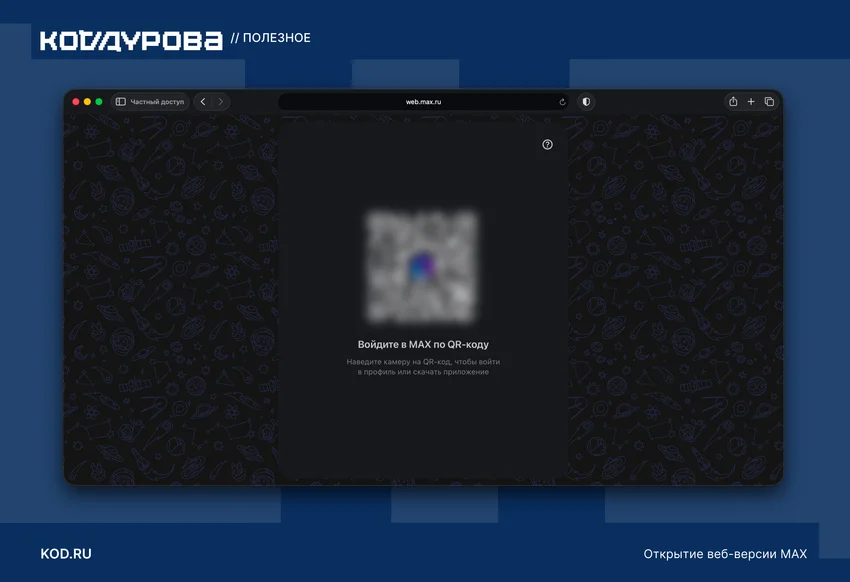Click the 'Войдите в MAX по QR-коду' heading
Image resolution: width=850 pixels, height=582 pixels.
[423, 344]
